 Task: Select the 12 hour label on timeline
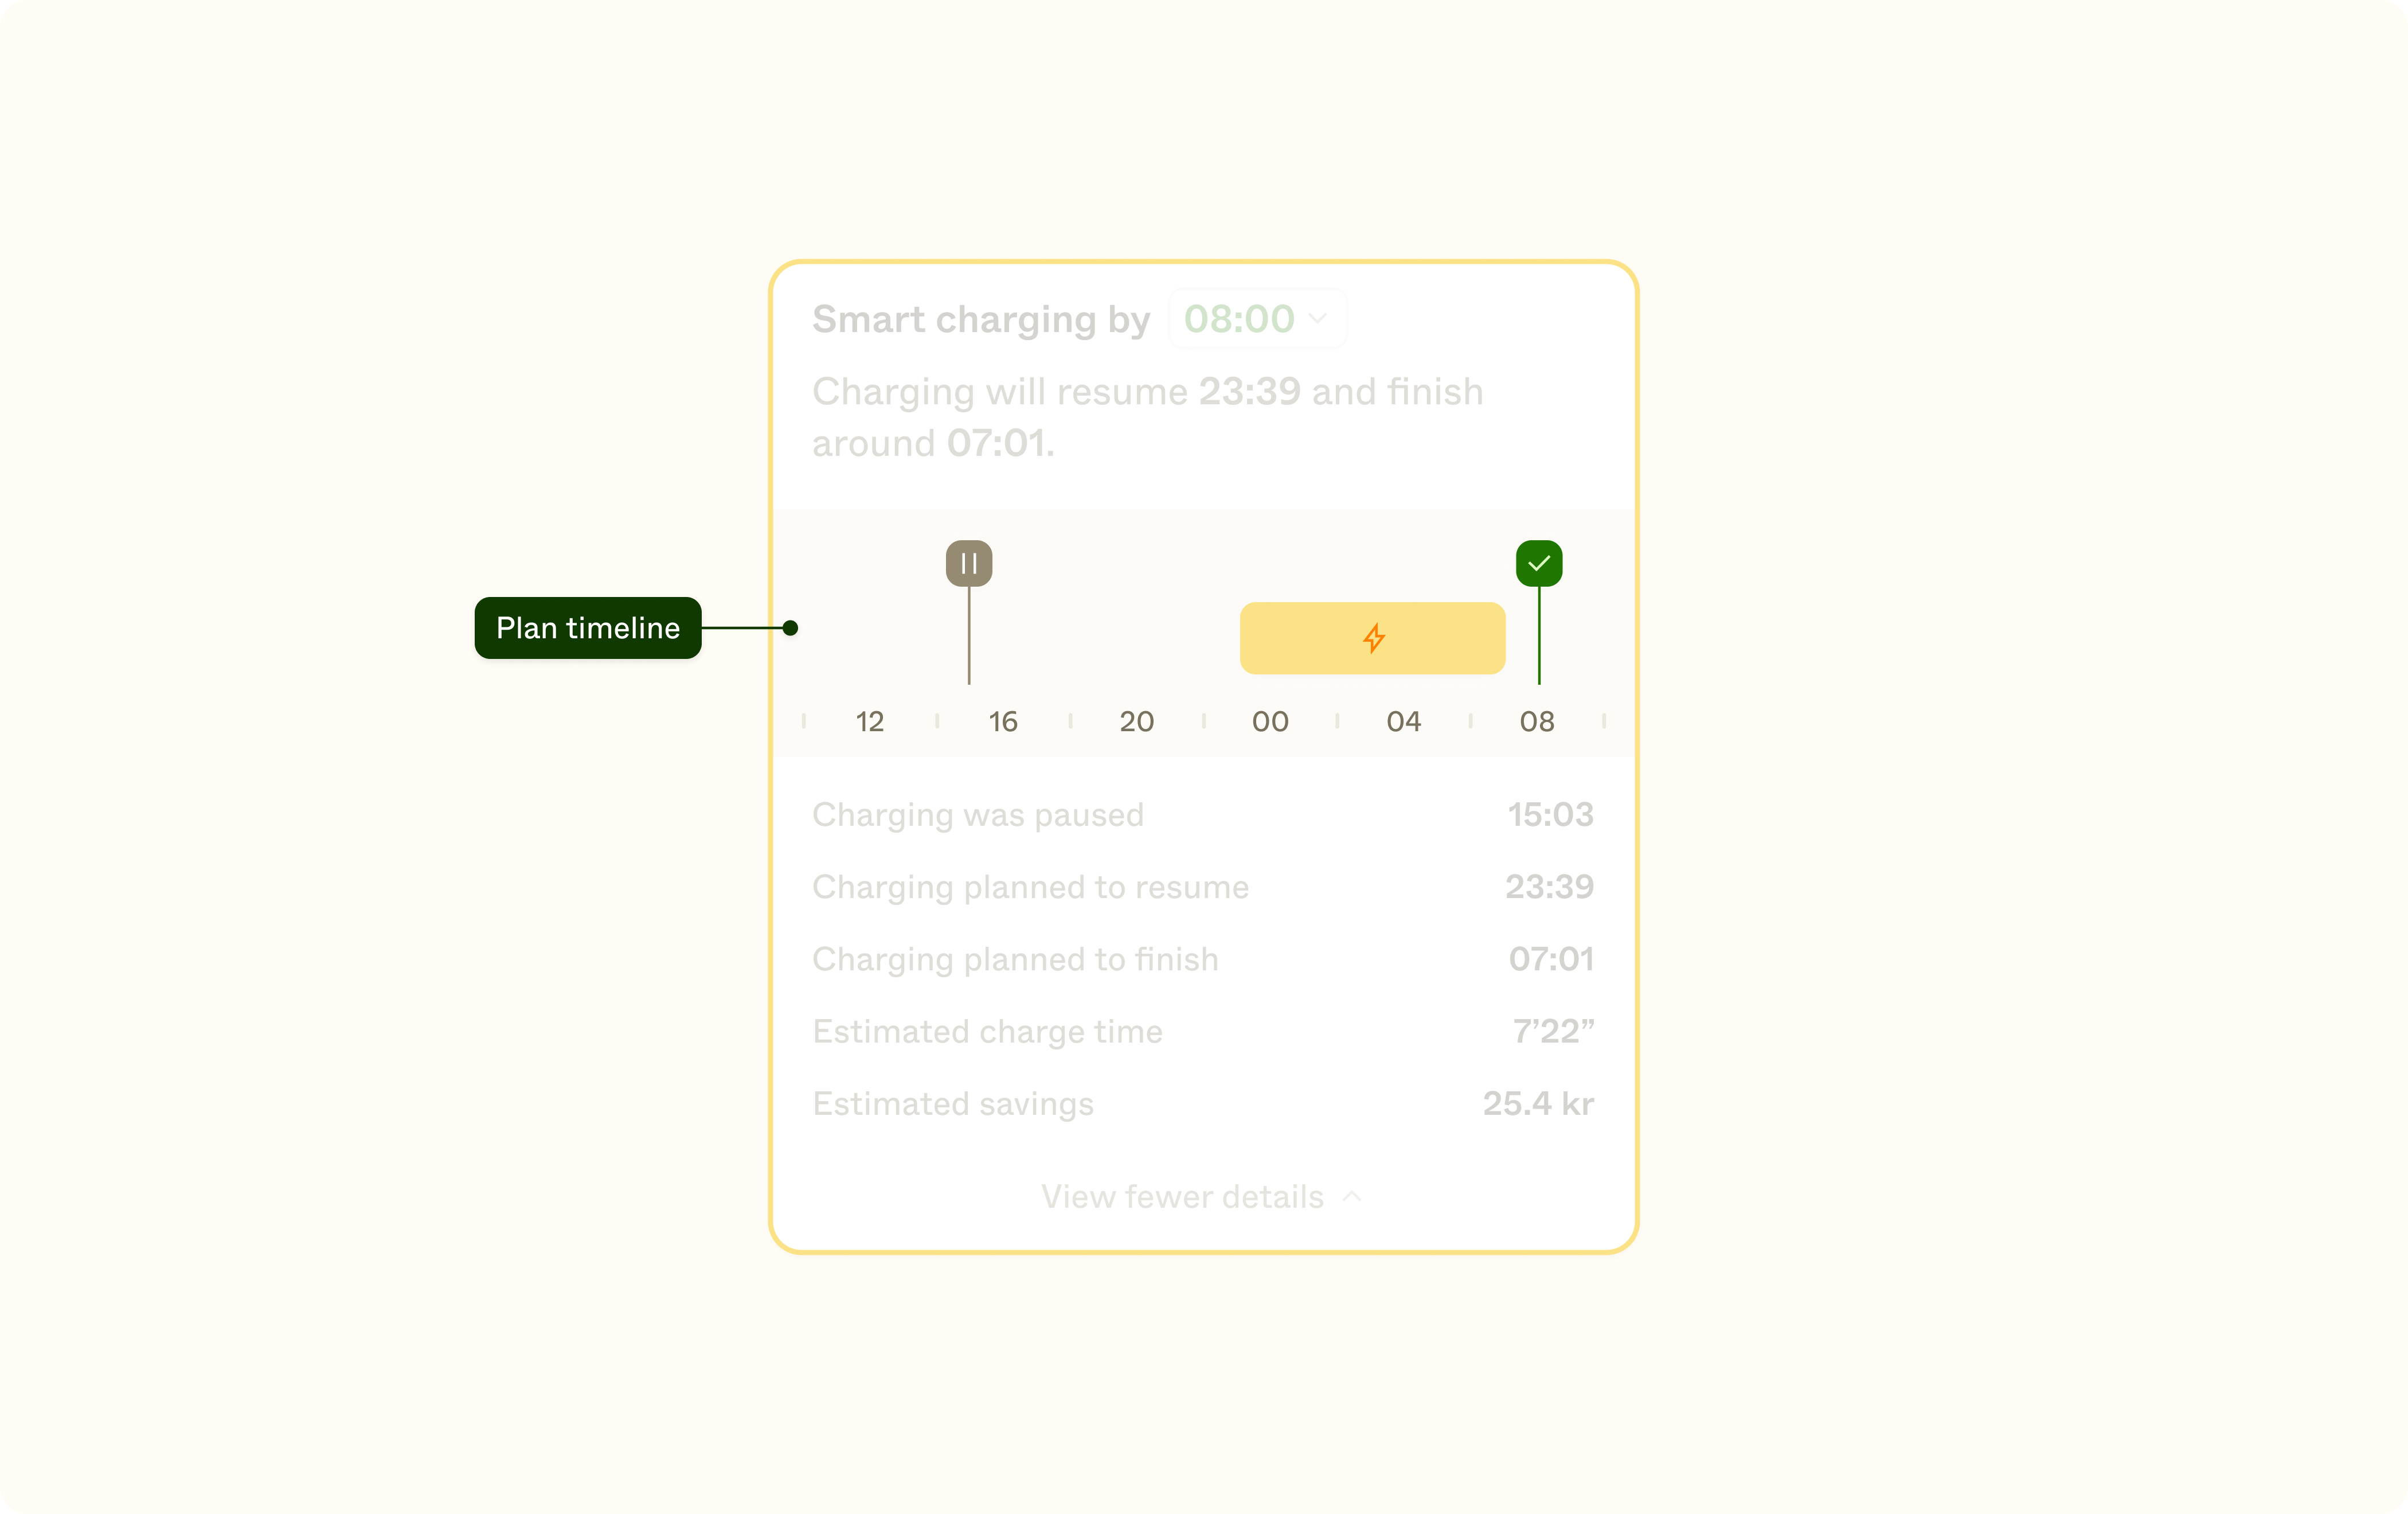[x=869, y=721]
